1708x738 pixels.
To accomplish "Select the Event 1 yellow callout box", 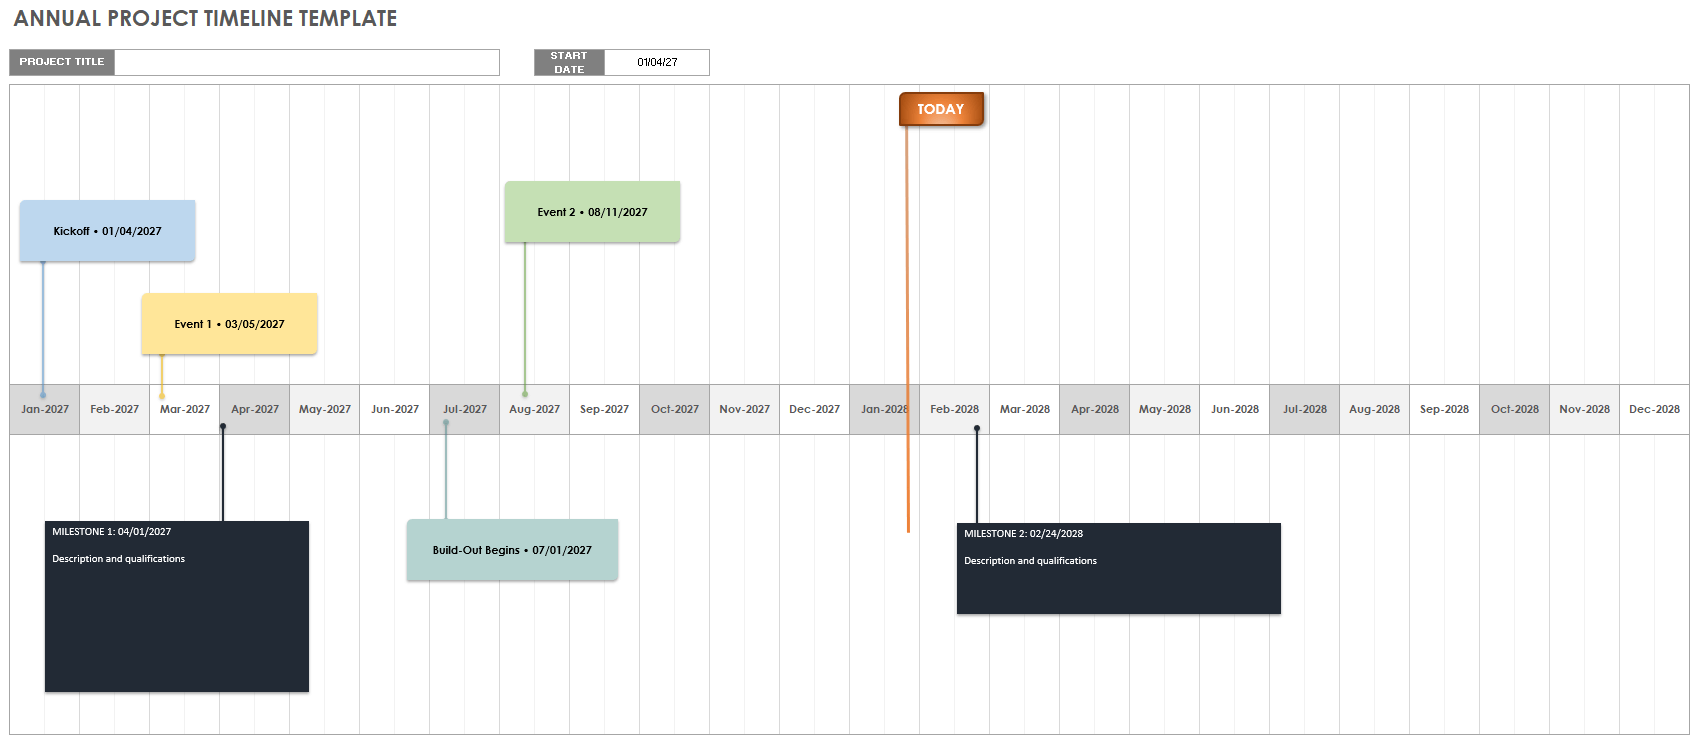I will [x=229, y=324].
